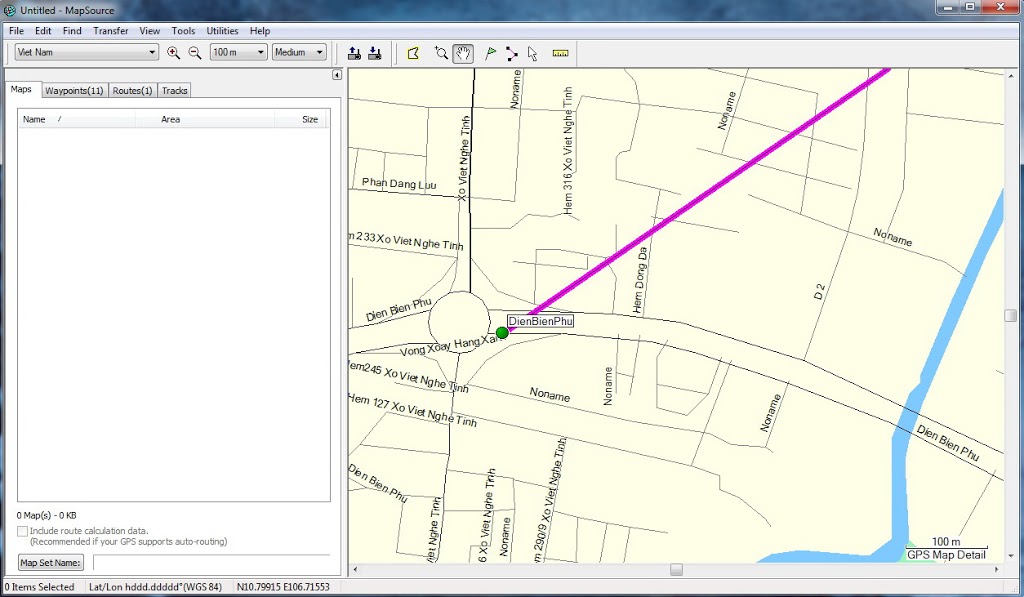Click the green DienBienPhu waypoint dot
Screen dimensions: 1024x597
[502, 333]
